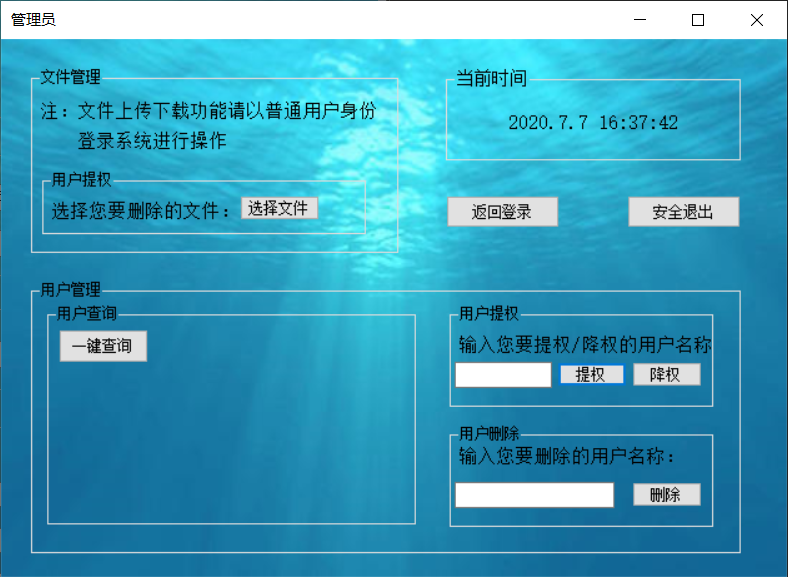The height and width of the screenshot is (577, 788).
Task: Click the 用户查询 group title
Action: [x=86, y=314]
